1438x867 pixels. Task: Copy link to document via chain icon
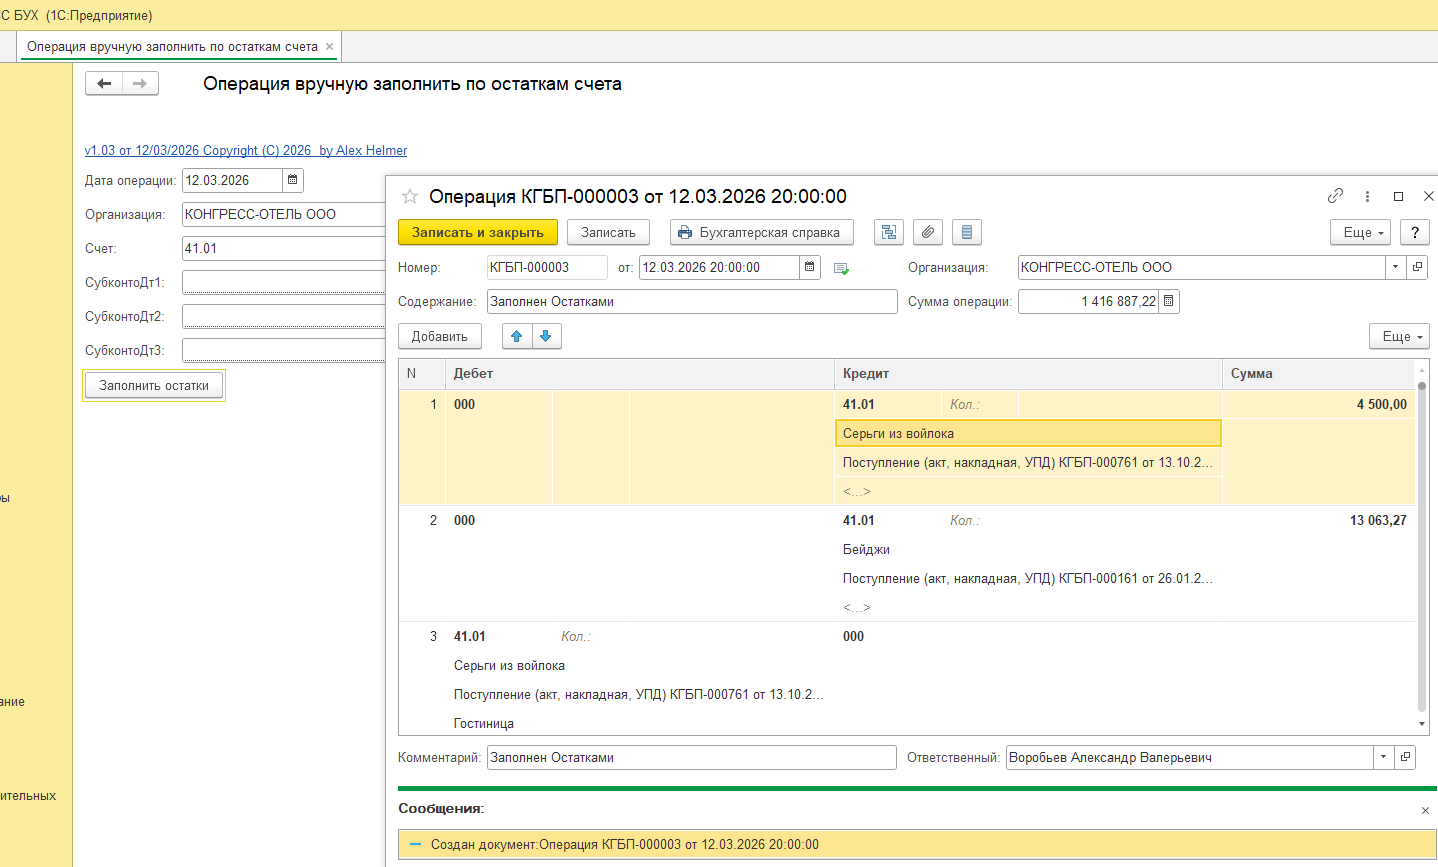(x=1335, y=196)
